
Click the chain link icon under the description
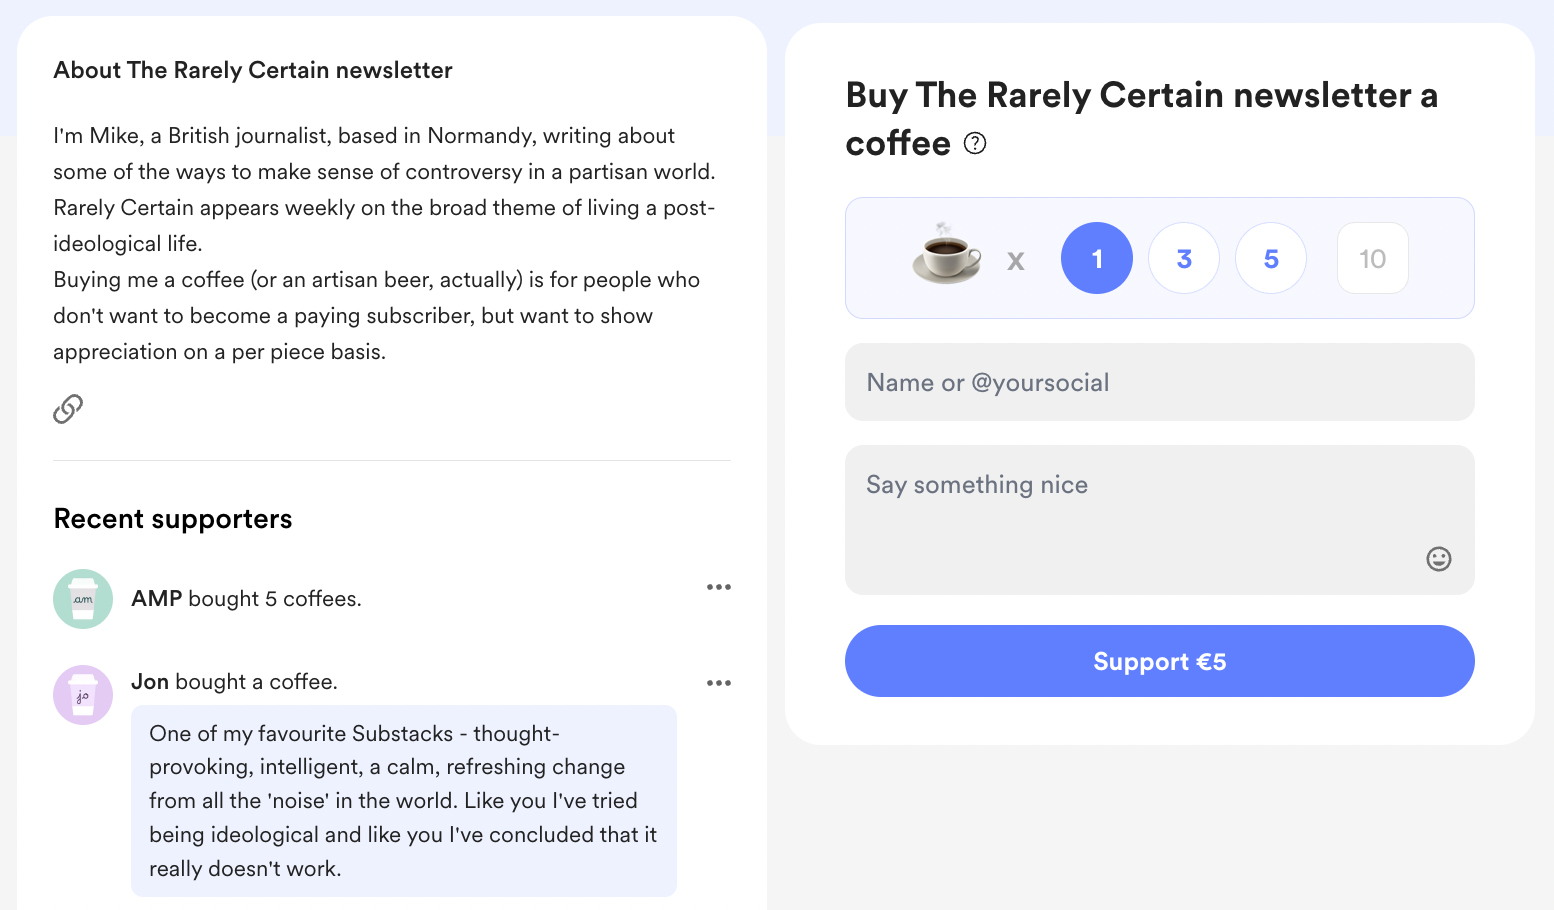click(x=68, y=408)
